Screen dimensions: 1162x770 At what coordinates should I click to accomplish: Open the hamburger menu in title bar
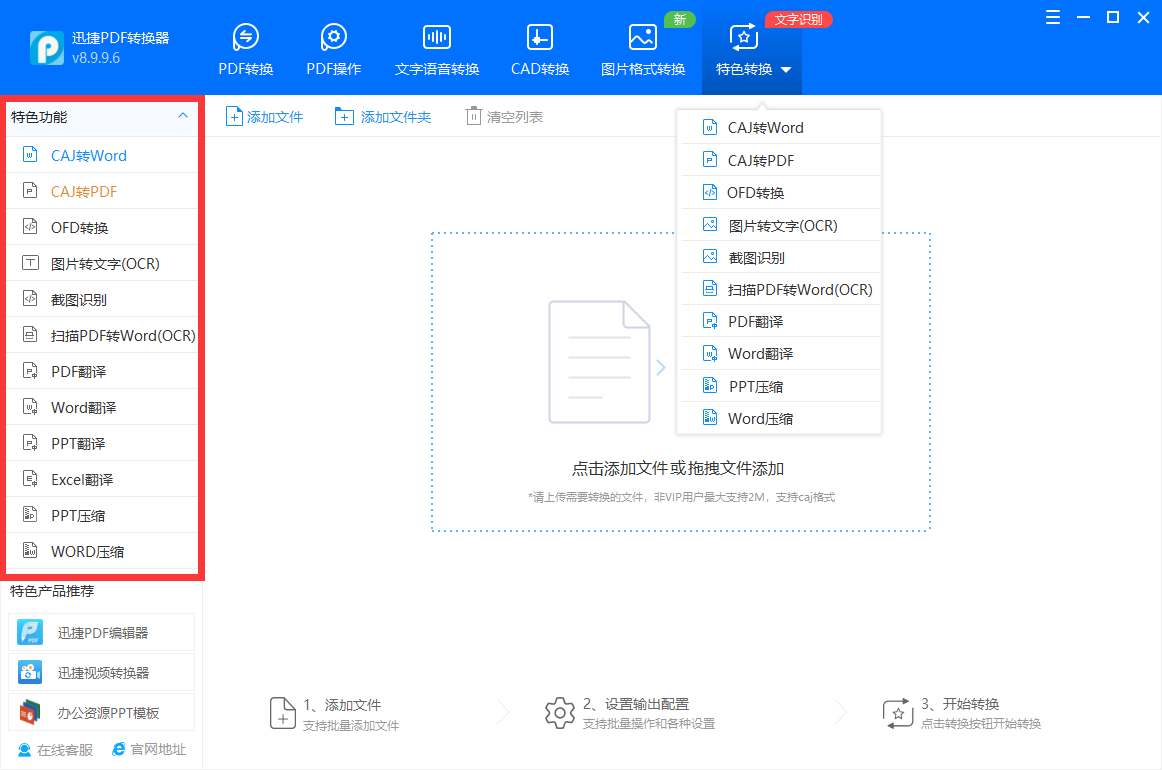coord(1052,17)
